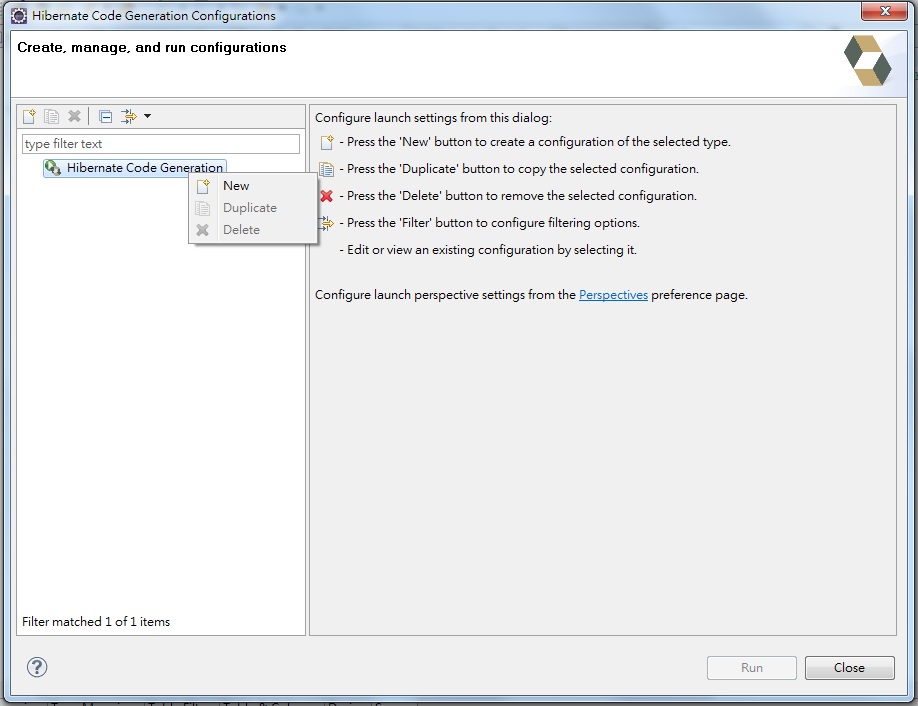
Task: Click 'Create, manage, and run configurations' heading
Action: pyautogui.click(x=152, y=47)
